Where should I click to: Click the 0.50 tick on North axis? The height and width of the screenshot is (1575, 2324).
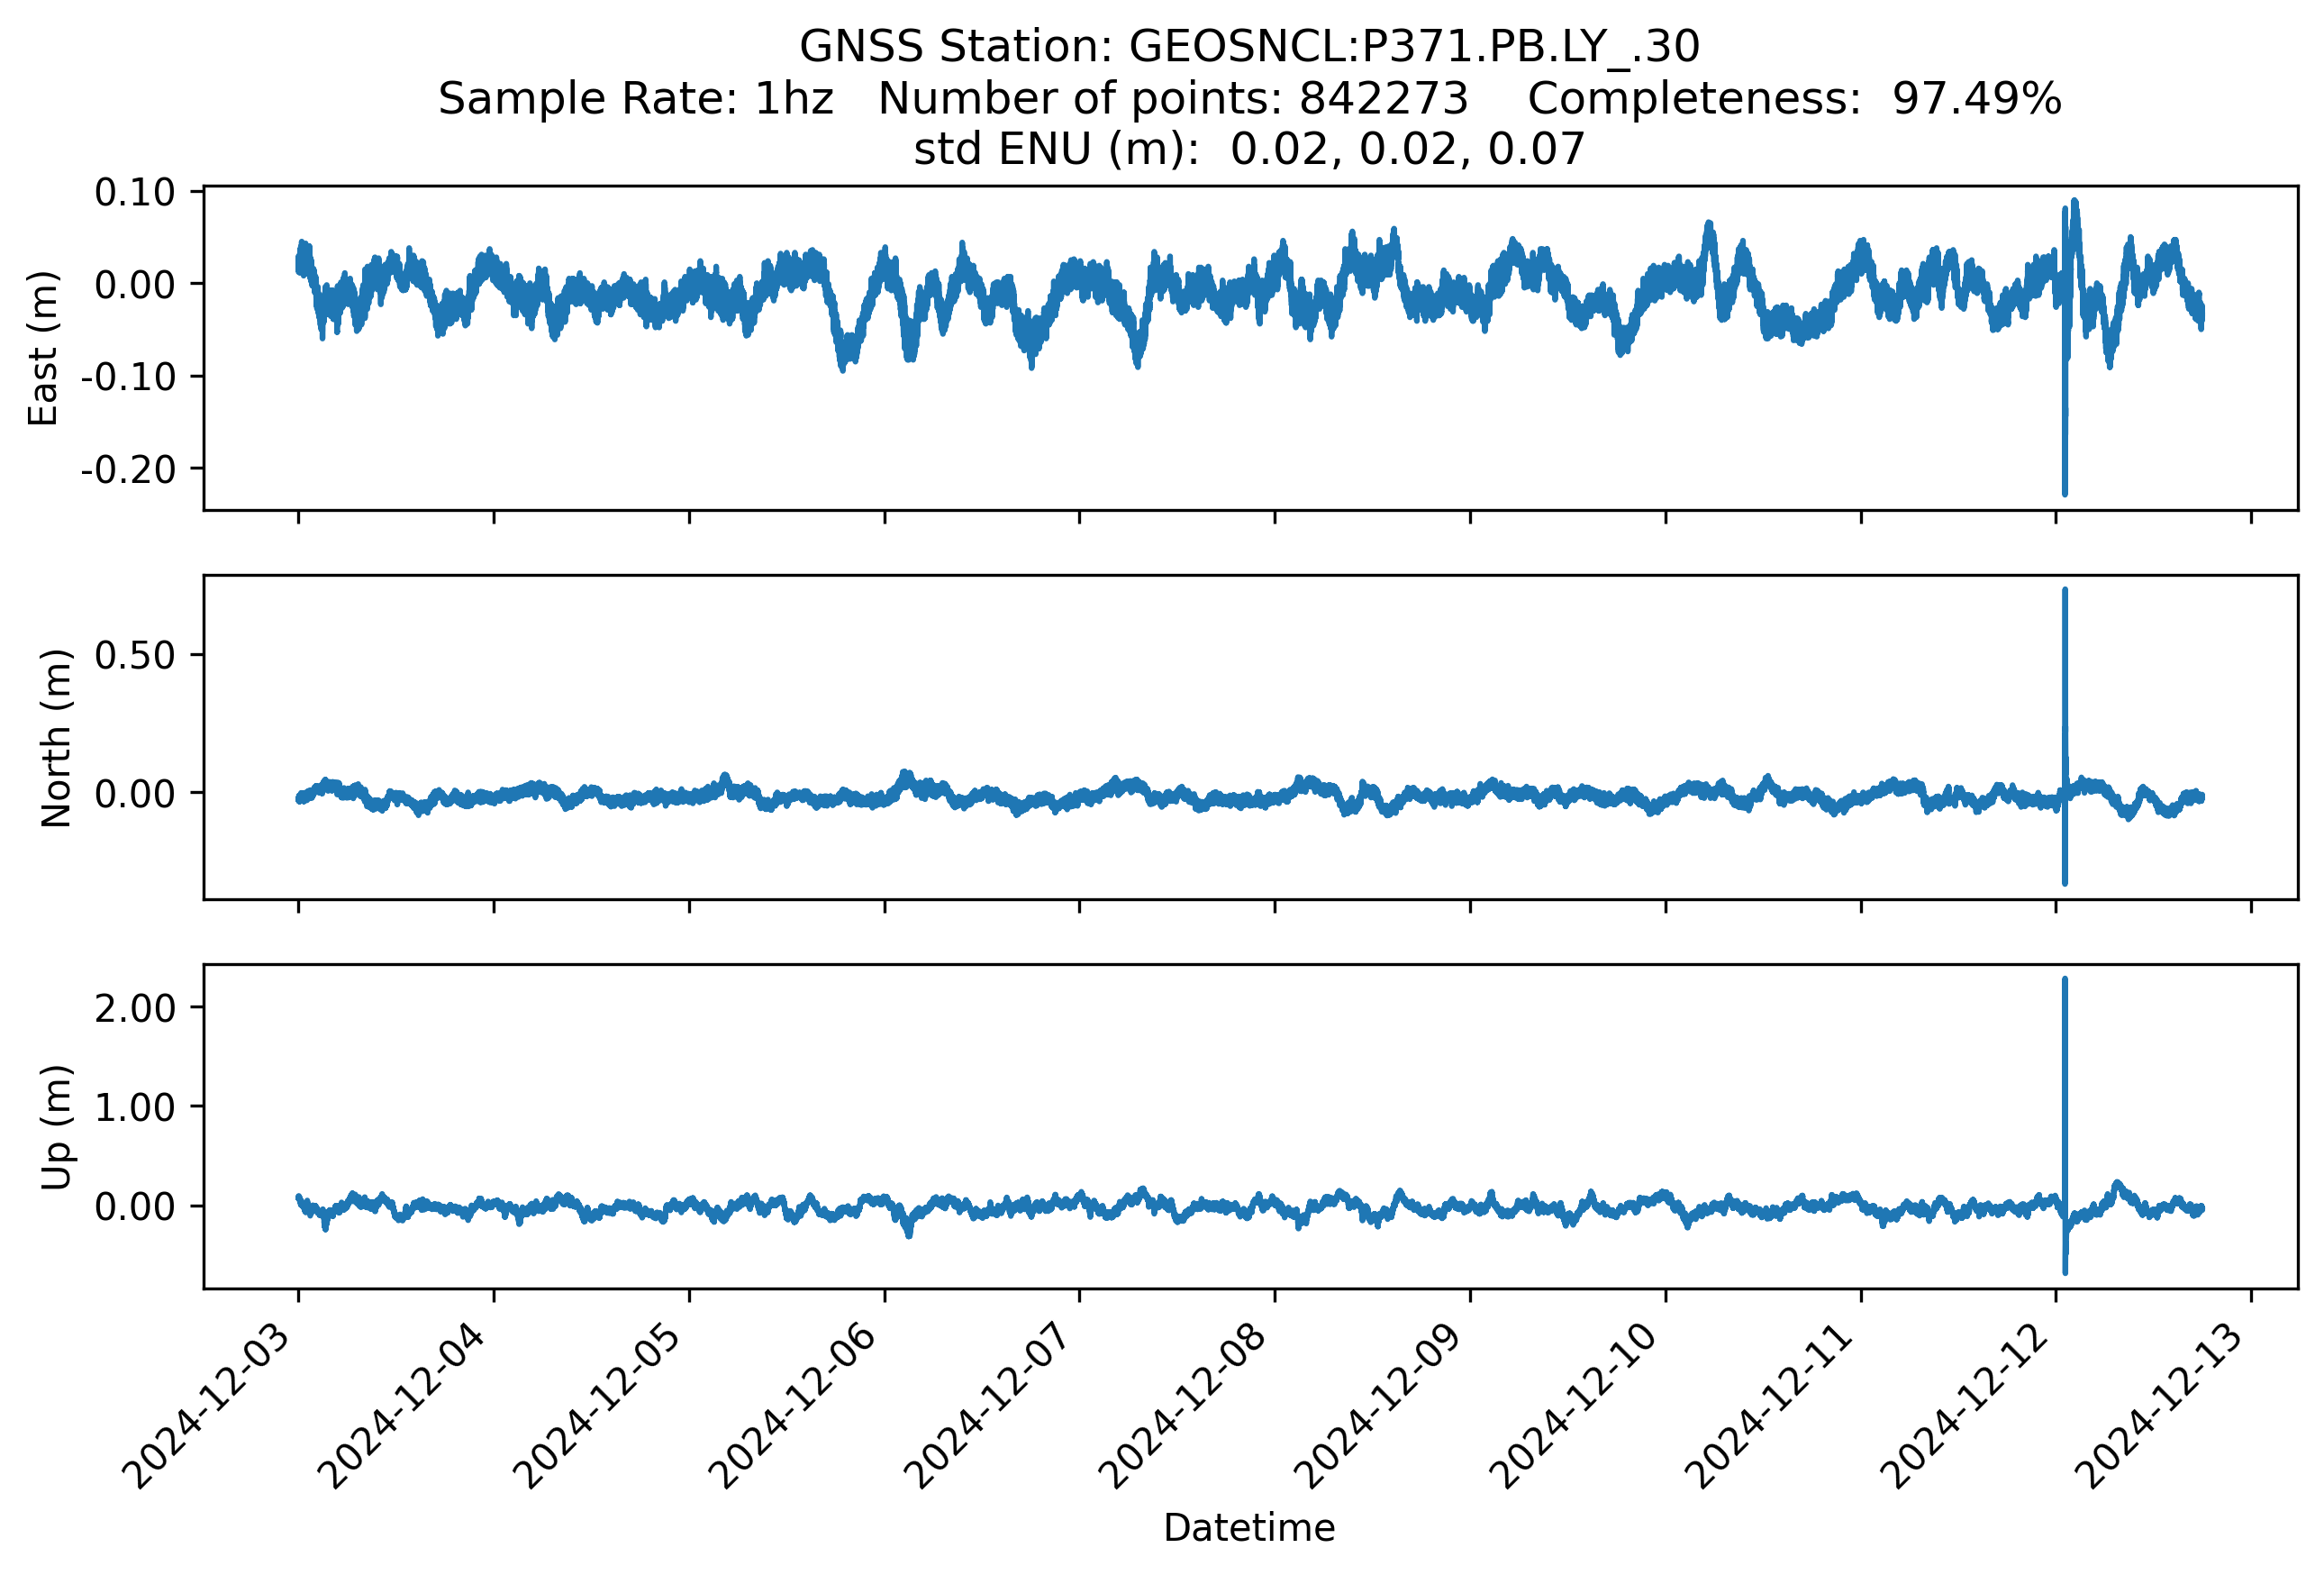click(135, 655)
